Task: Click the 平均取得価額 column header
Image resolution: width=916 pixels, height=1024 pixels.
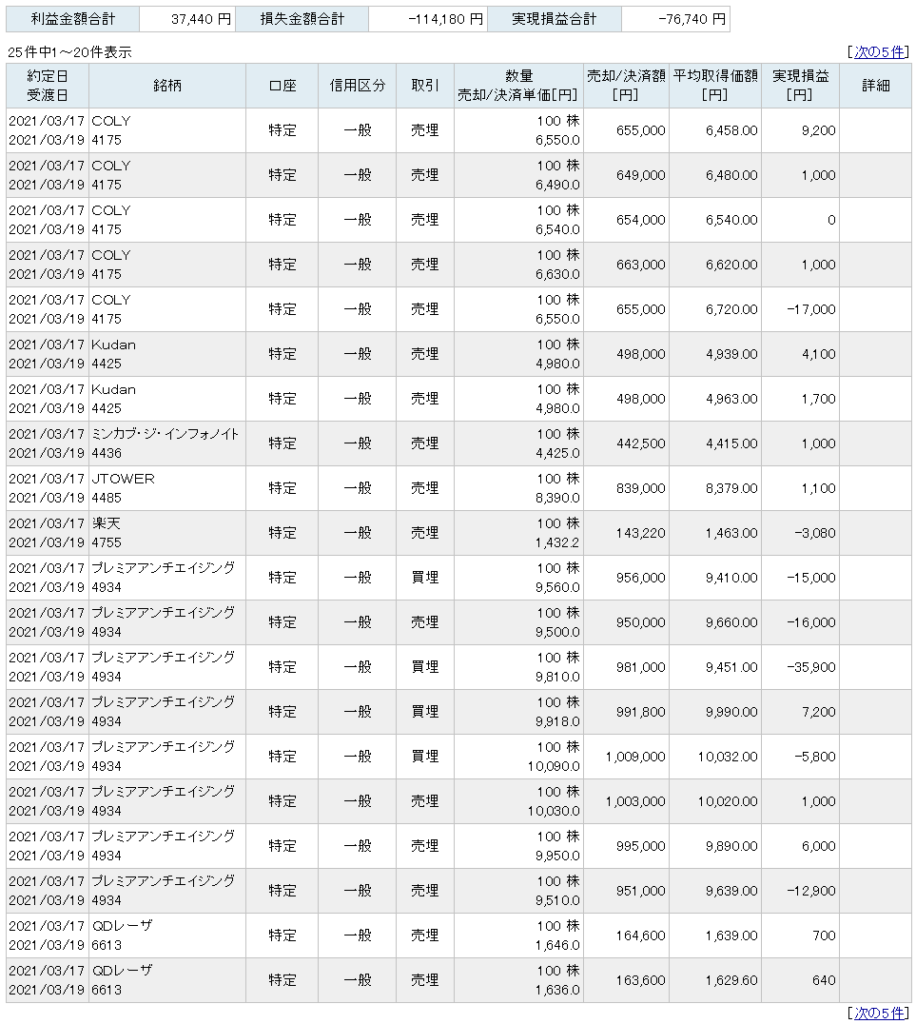Action: (715, 86)
